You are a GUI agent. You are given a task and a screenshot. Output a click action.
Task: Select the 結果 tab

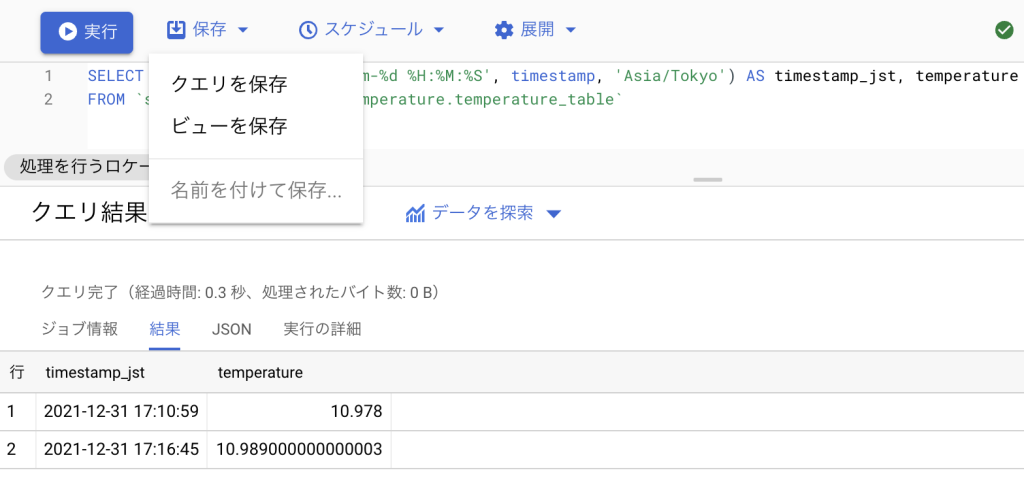(165, 329)
